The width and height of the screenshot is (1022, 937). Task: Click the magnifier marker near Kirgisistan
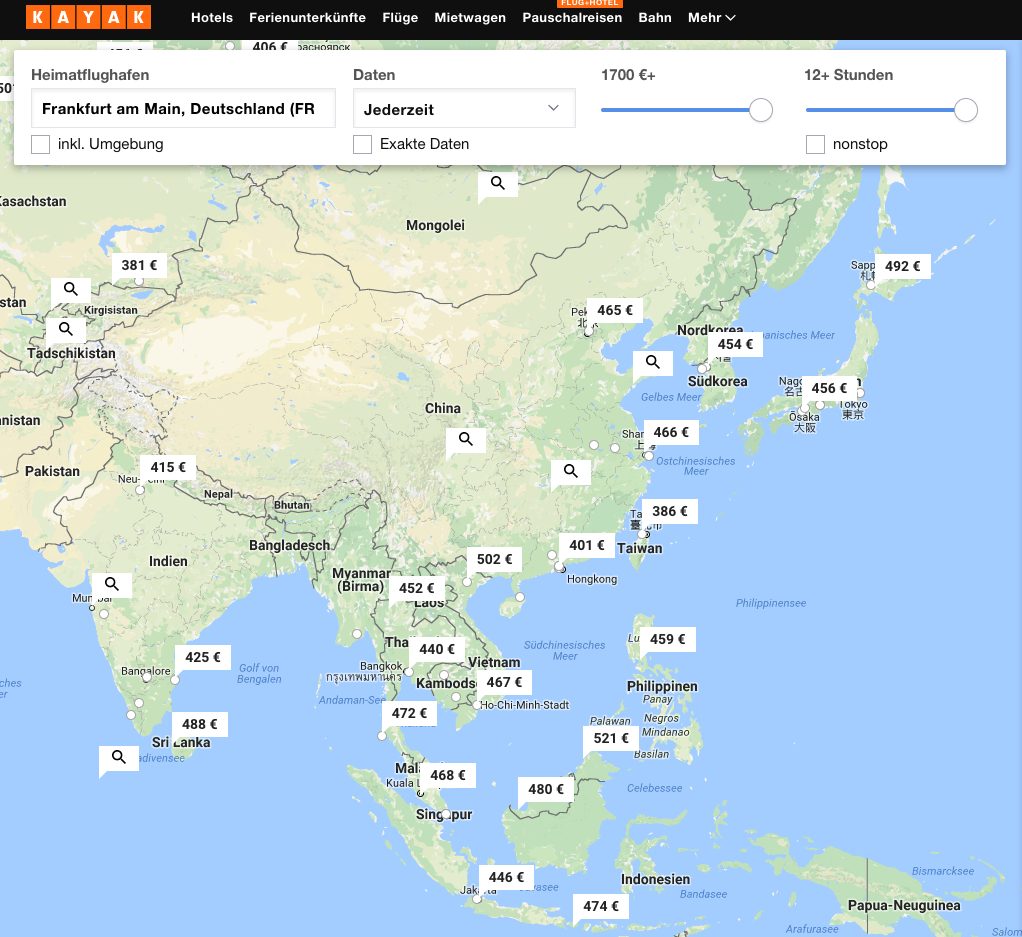coord(70,289)
